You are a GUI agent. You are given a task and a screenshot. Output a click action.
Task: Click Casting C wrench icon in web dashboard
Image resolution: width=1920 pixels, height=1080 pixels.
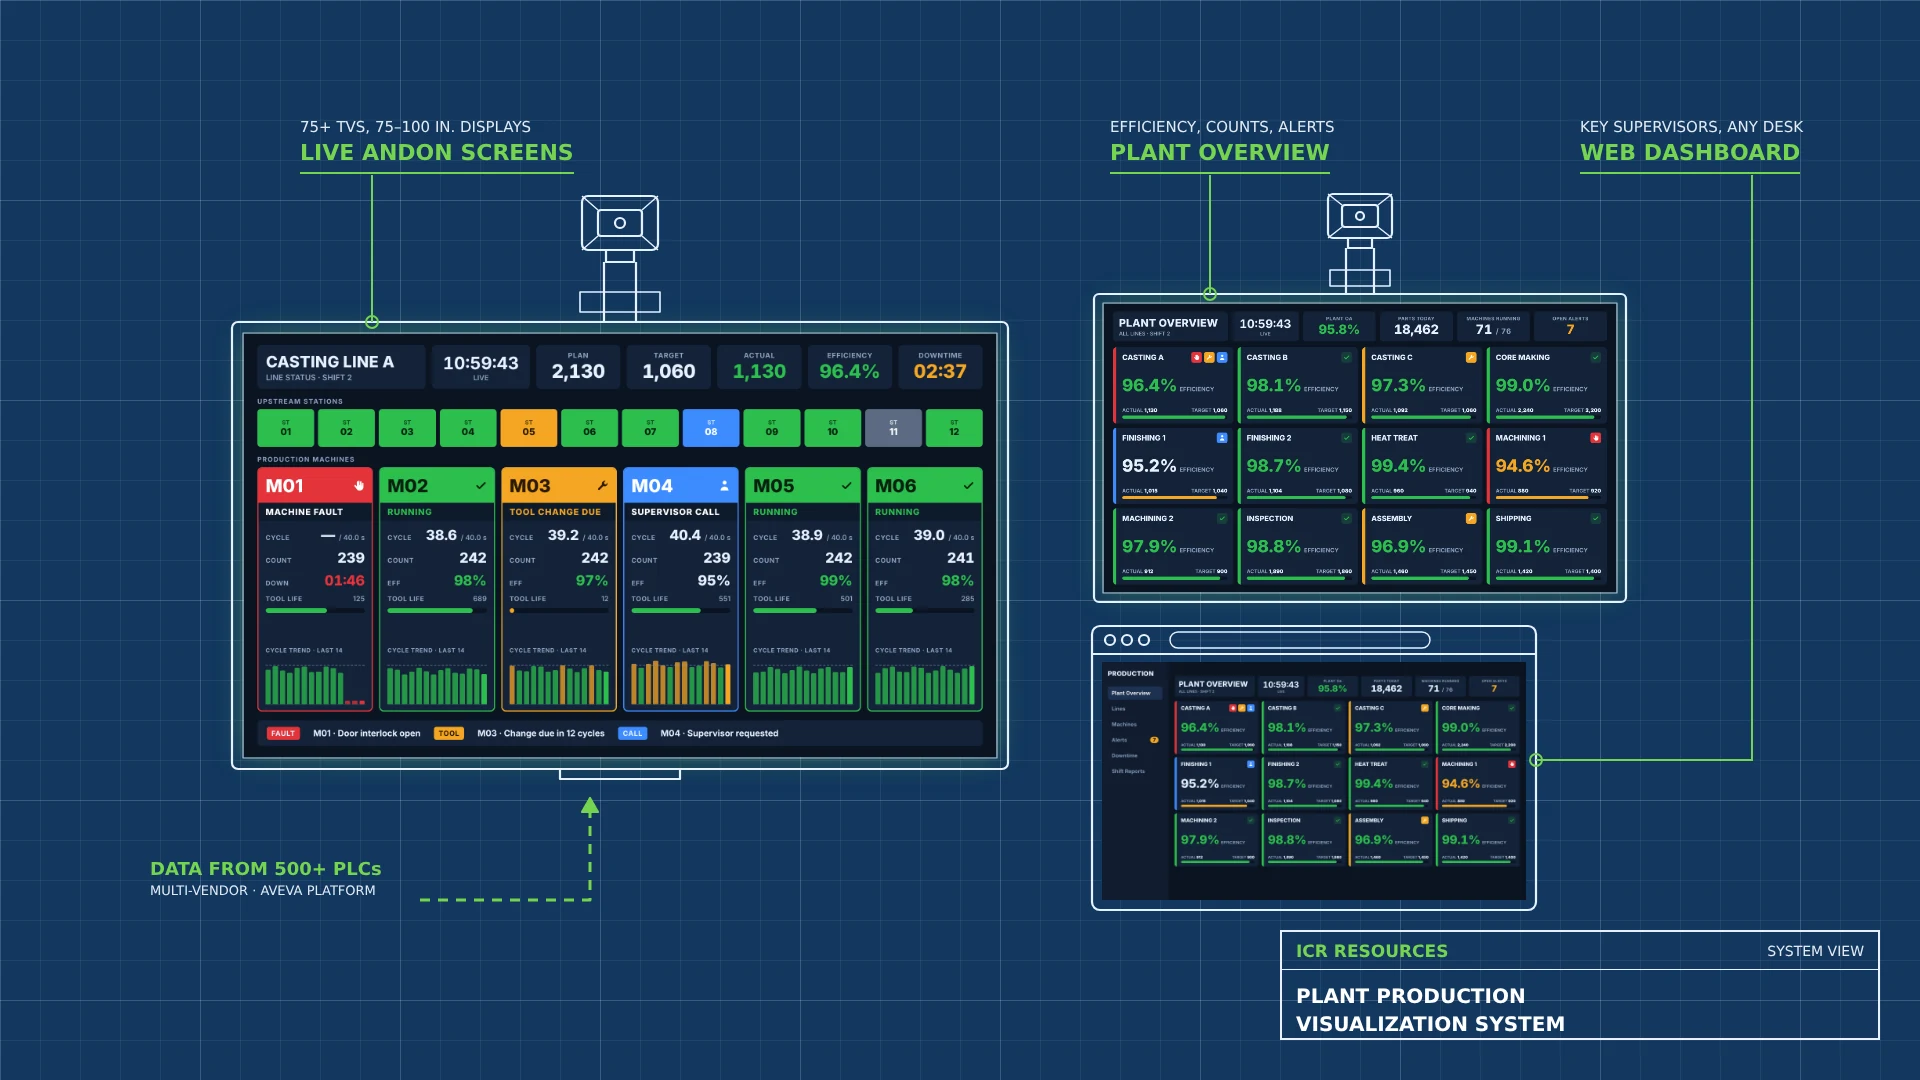pyautogui.click(x=1425, y=708)
